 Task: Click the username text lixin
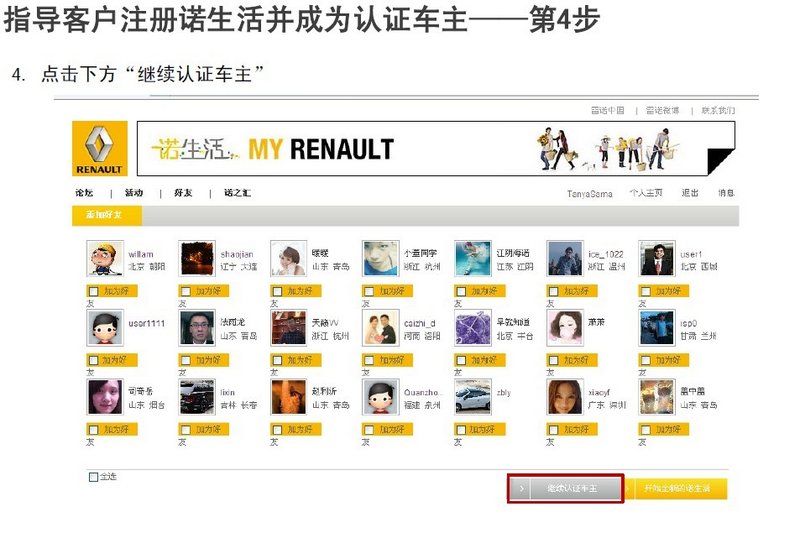pos(228,393)
